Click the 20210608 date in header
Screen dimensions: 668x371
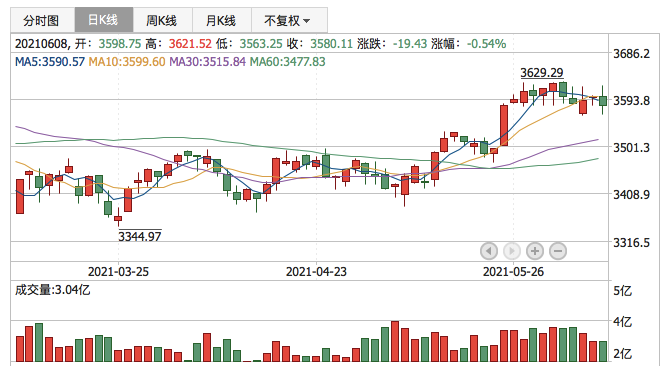41,43
